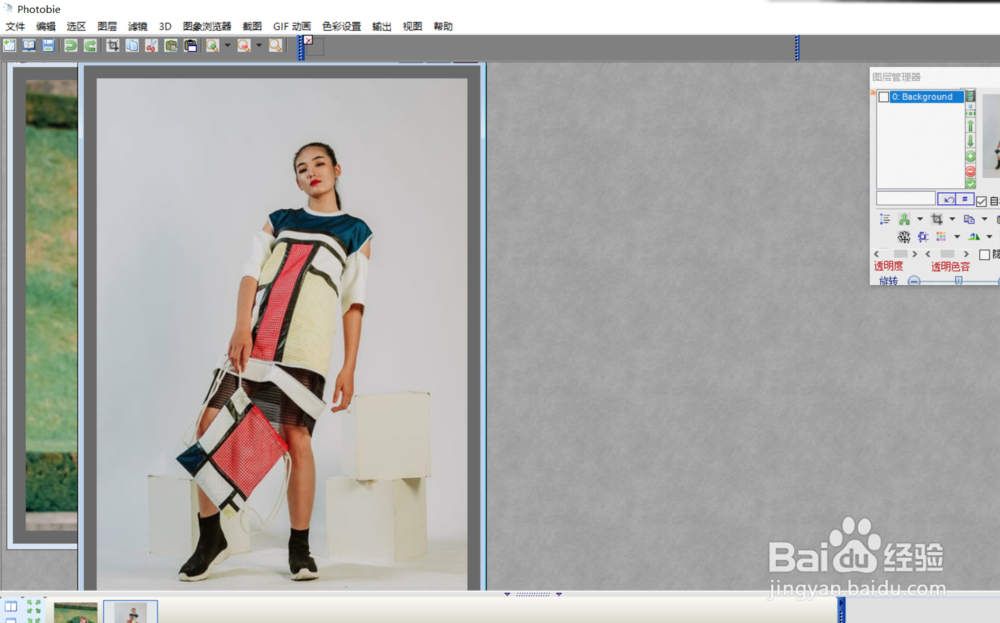Move layer down with green arrow
This screenshot has width=1000, height=623.
point(971,141)
